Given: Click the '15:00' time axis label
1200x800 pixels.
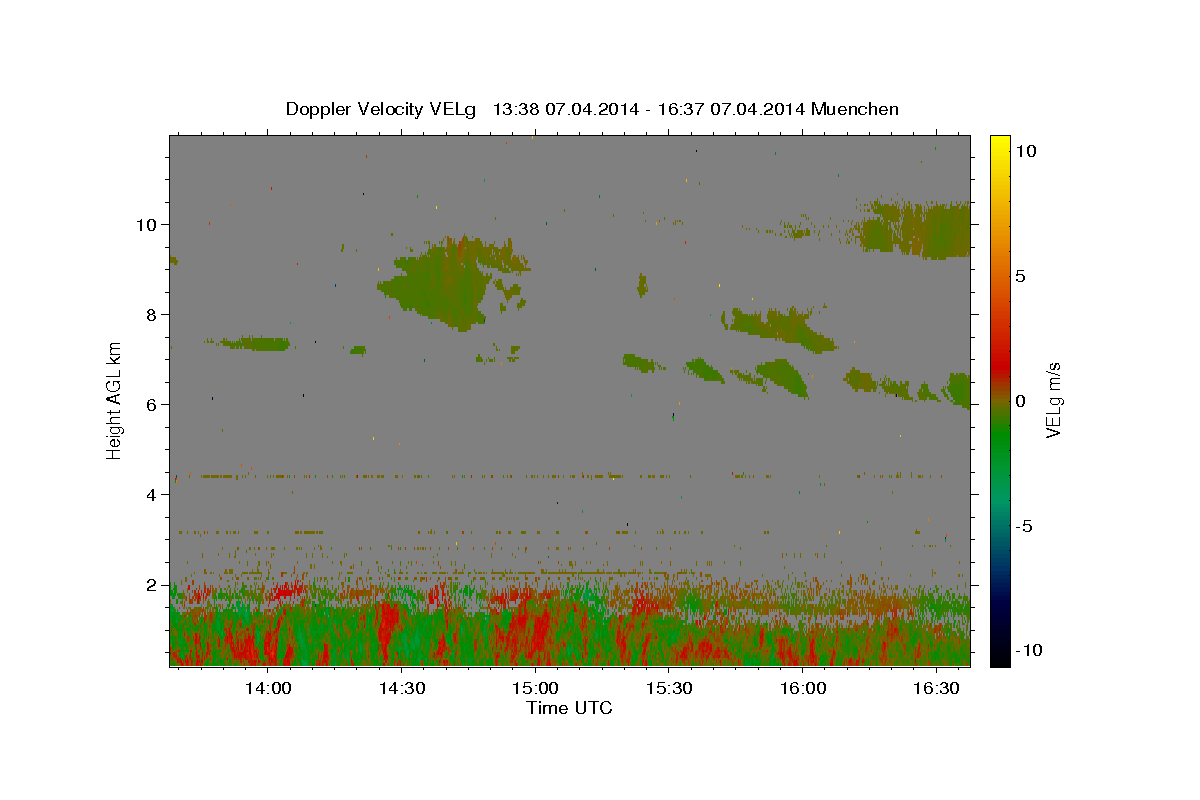Looking at the screenshot, I should tap(535, 688).
